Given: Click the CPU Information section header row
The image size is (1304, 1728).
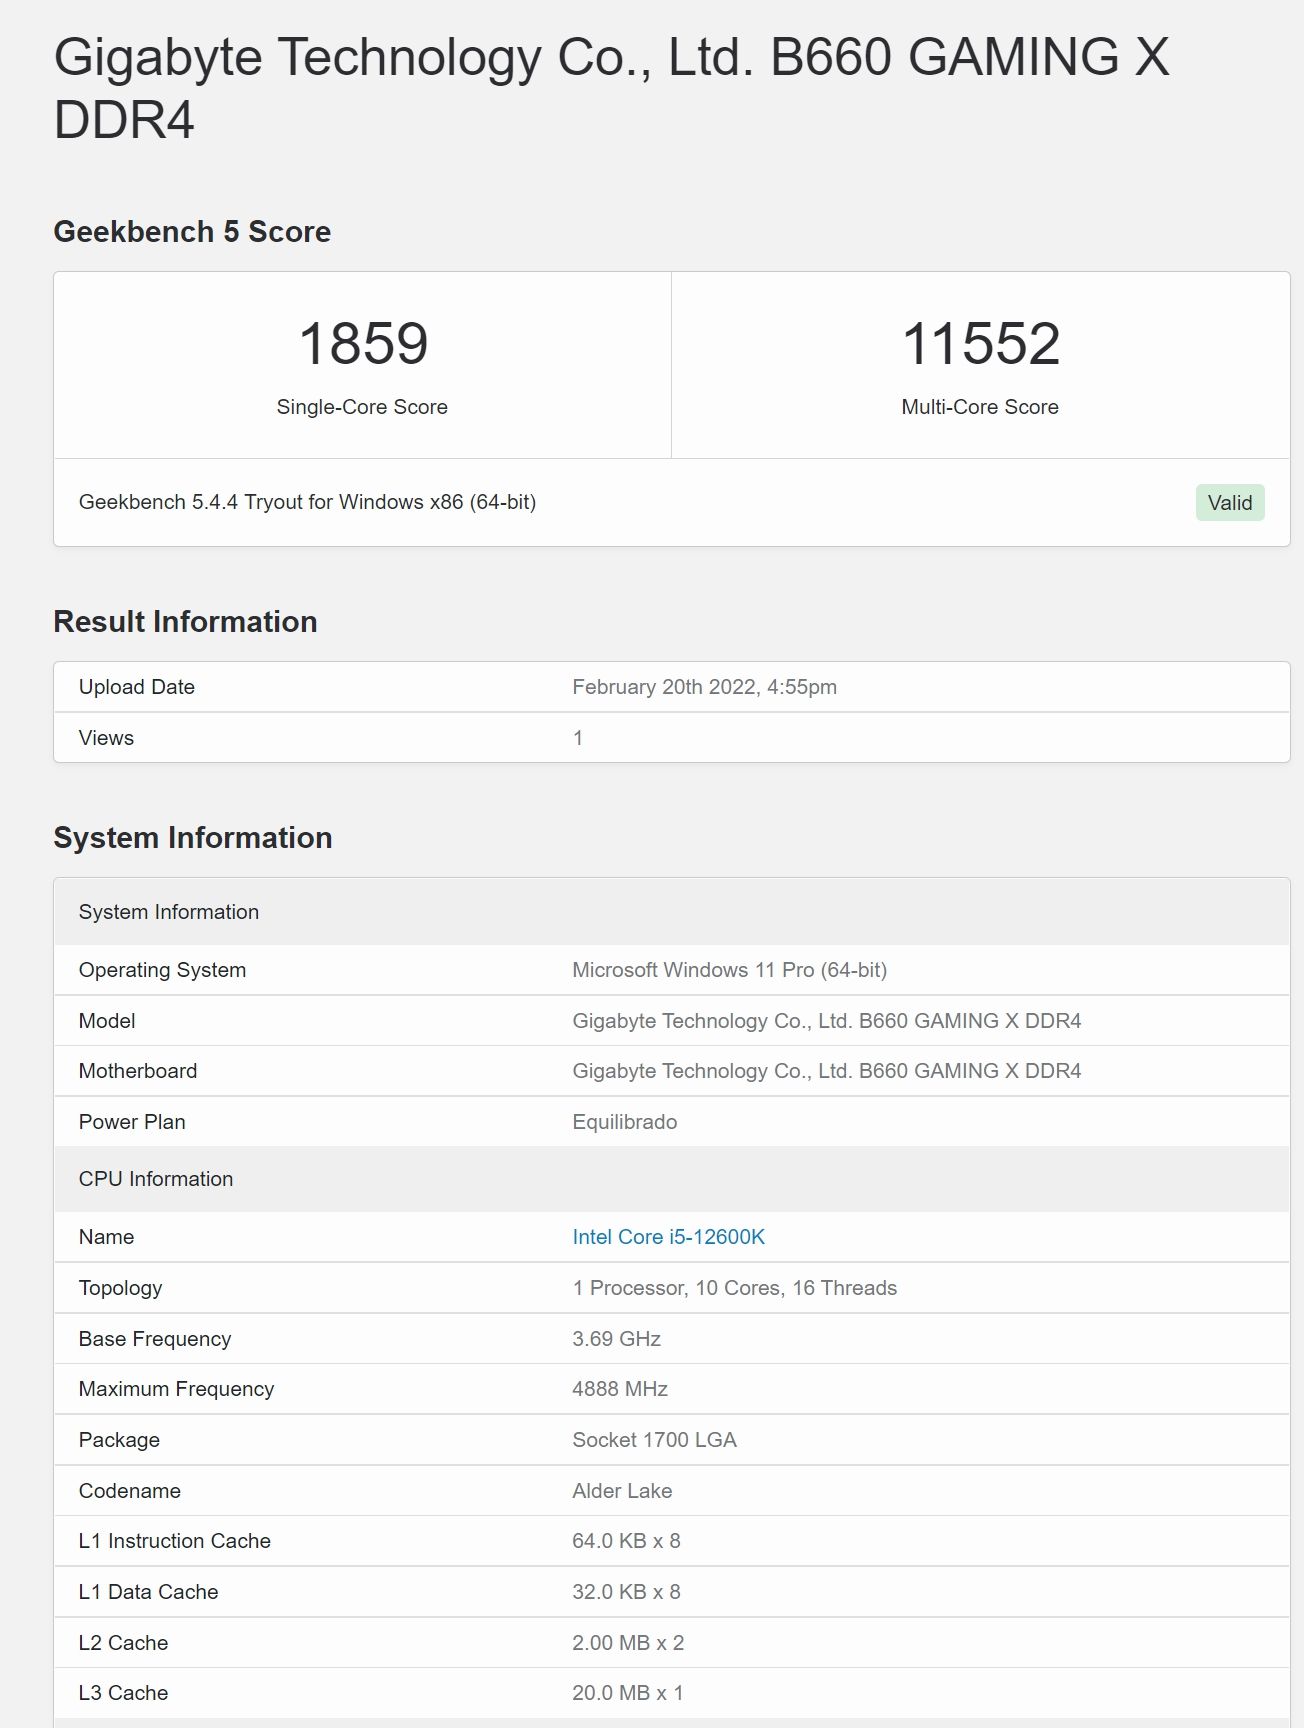Looking at the screenshot, I should [672, 1179].
